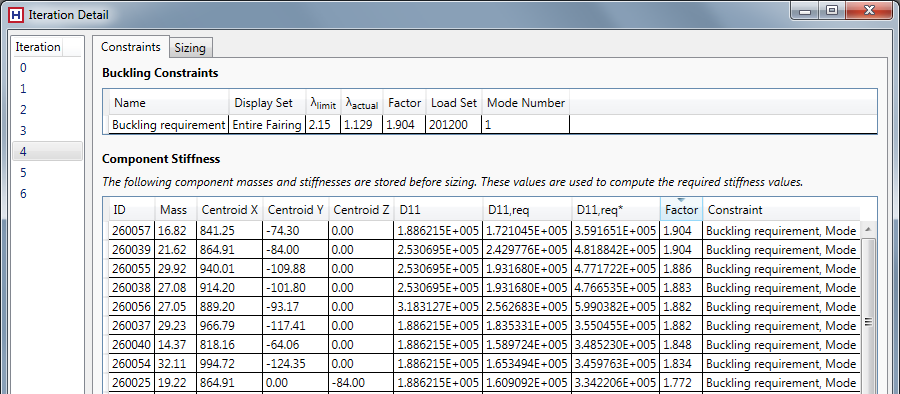This screenshot has height=394, width=900.
Task: Click the λactual value 1.129
Action: (x=362, y=125)
